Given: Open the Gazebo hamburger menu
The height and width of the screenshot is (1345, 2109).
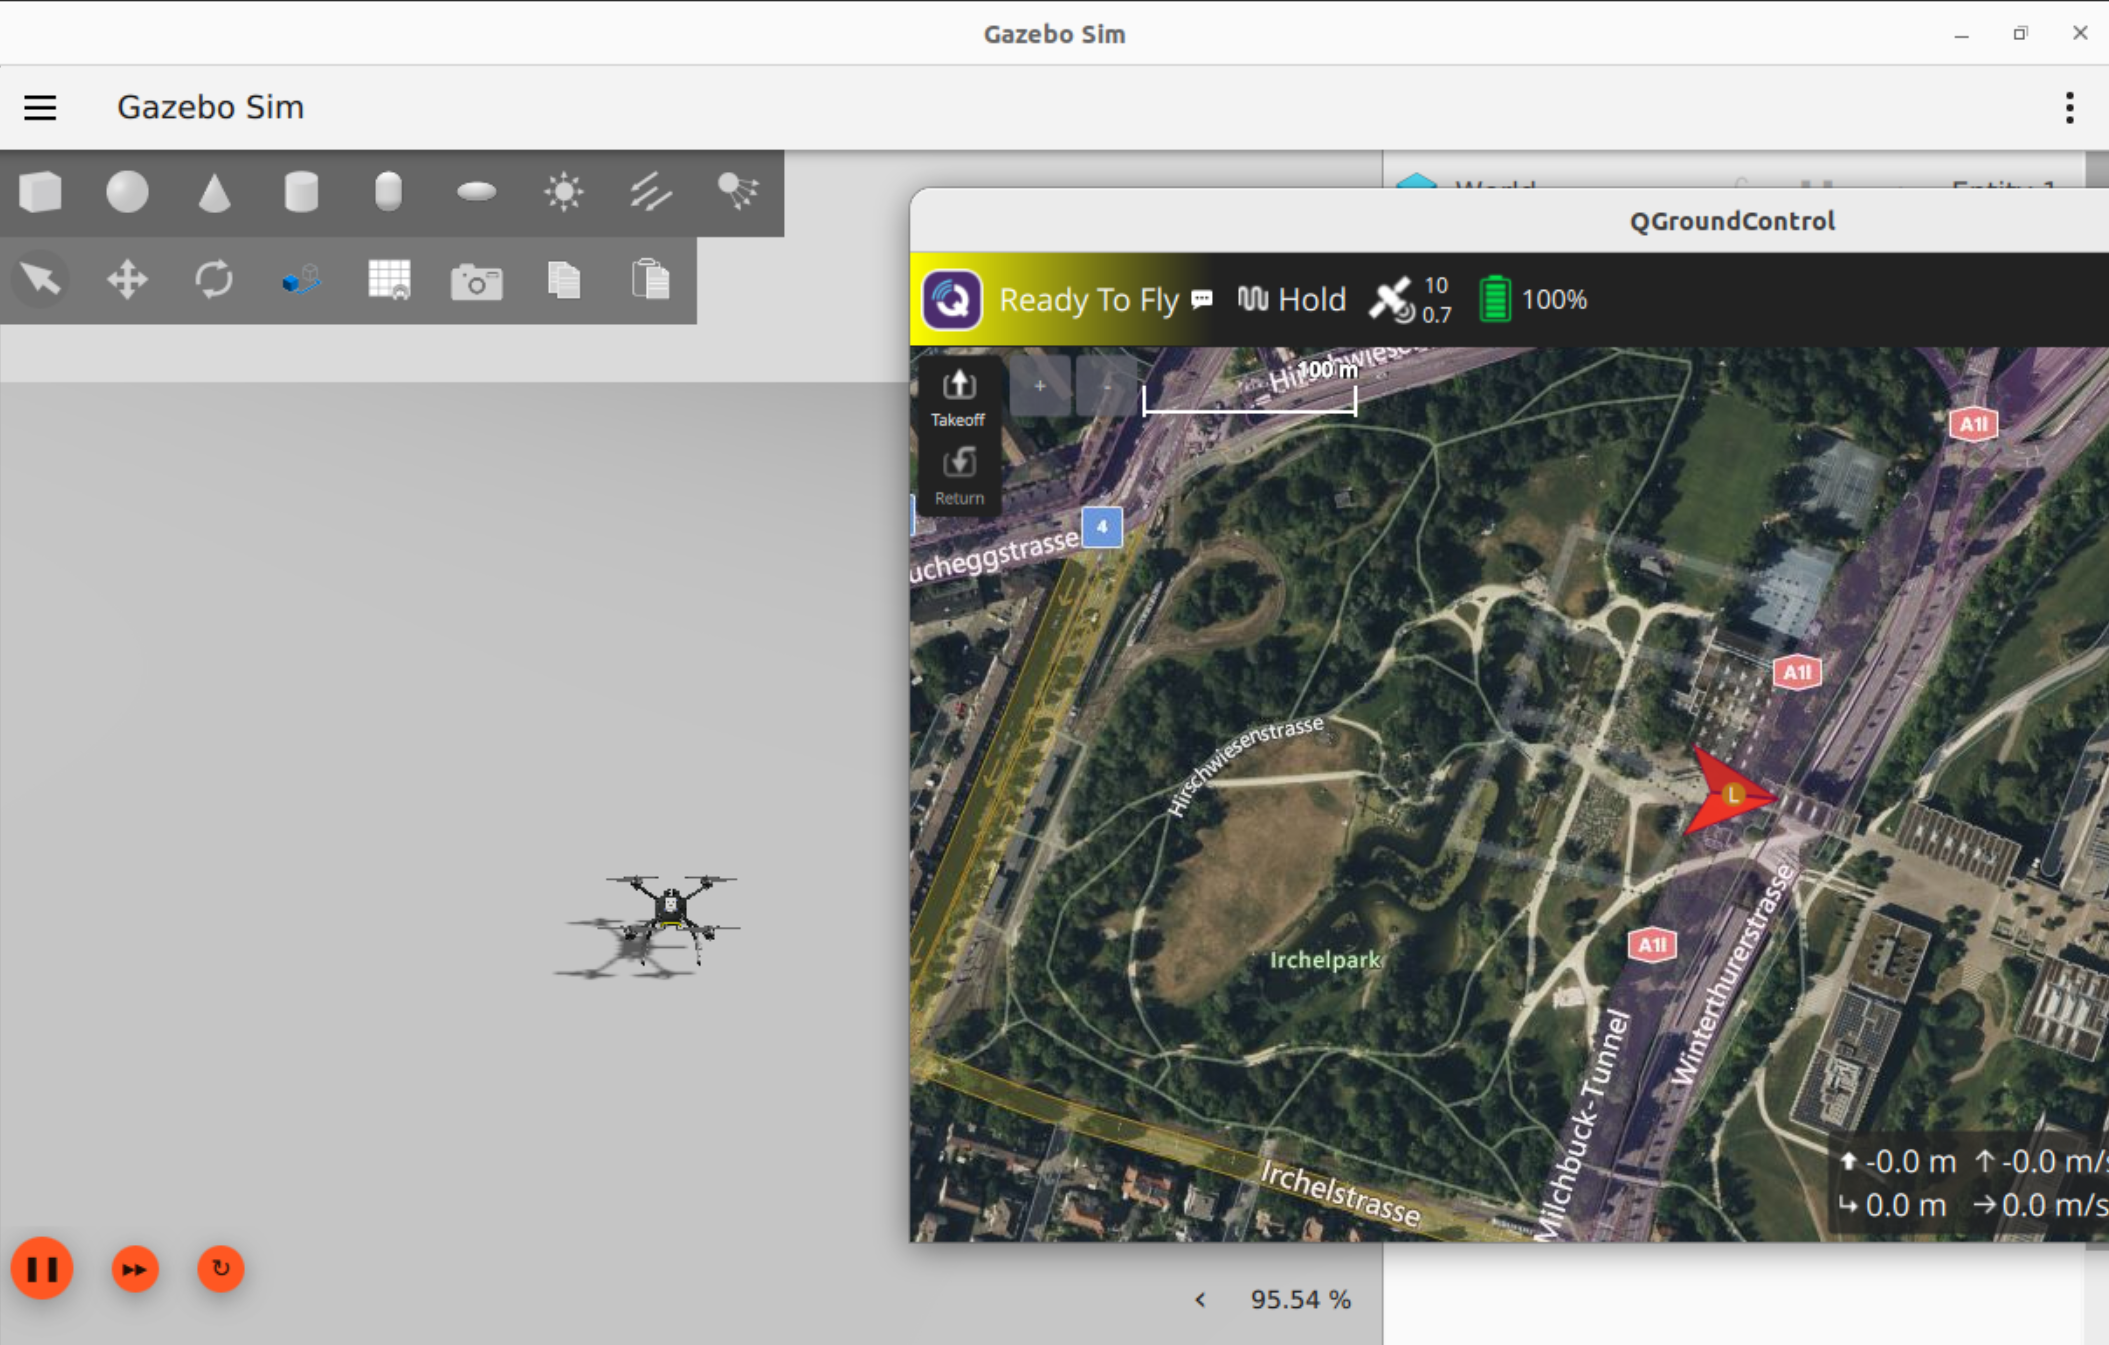Looking at the screenshot, I should pyautogui.click(x=40, y=107).
